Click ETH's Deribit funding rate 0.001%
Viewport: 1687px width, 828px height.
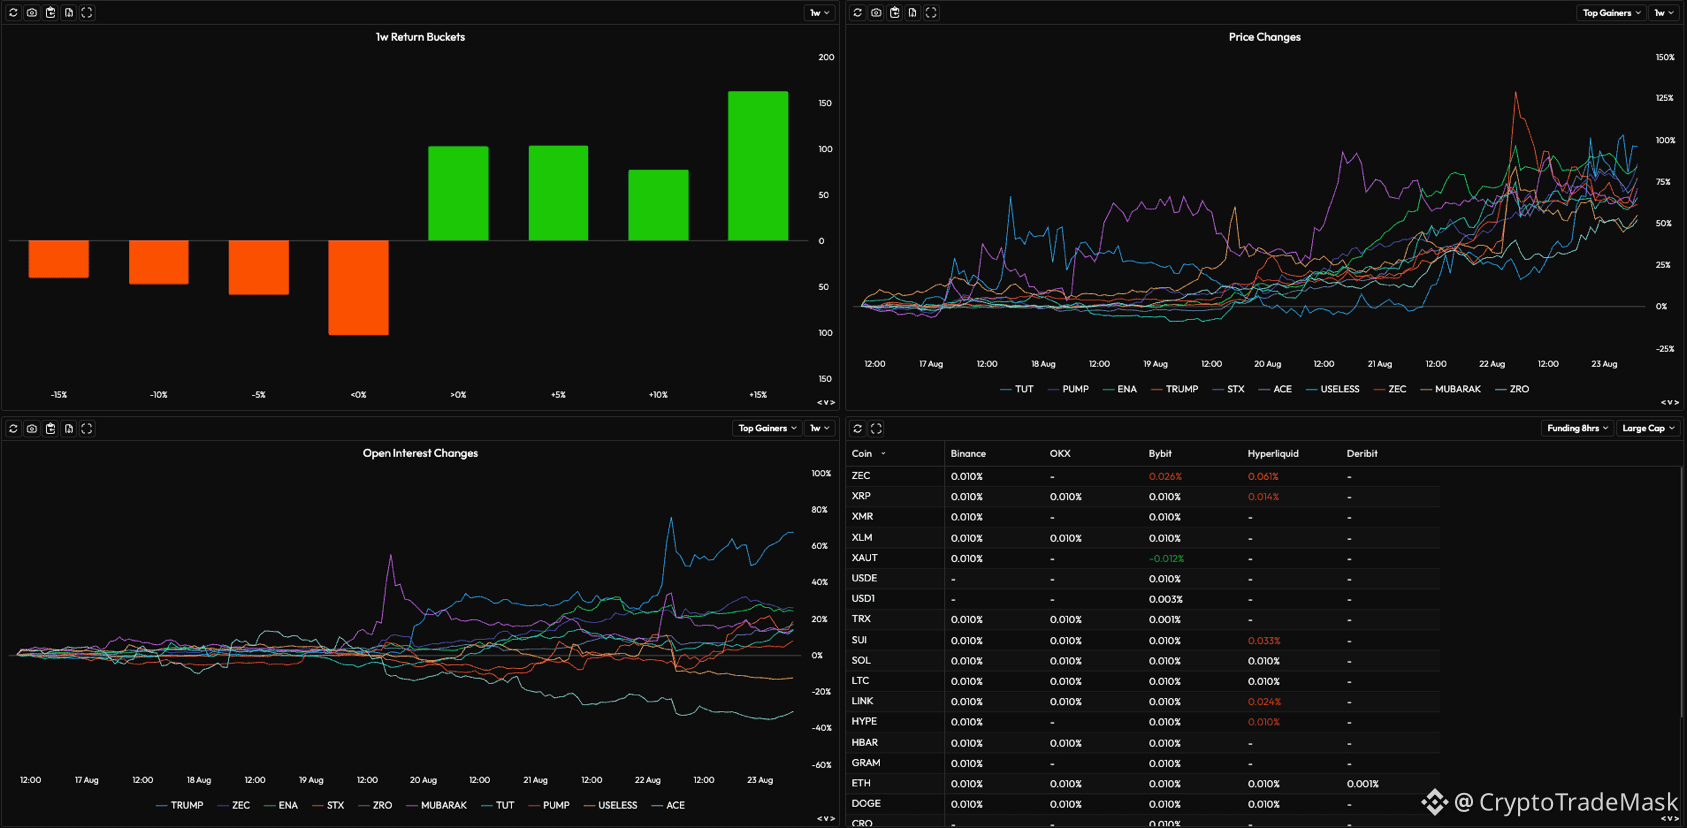[1362, 784]
